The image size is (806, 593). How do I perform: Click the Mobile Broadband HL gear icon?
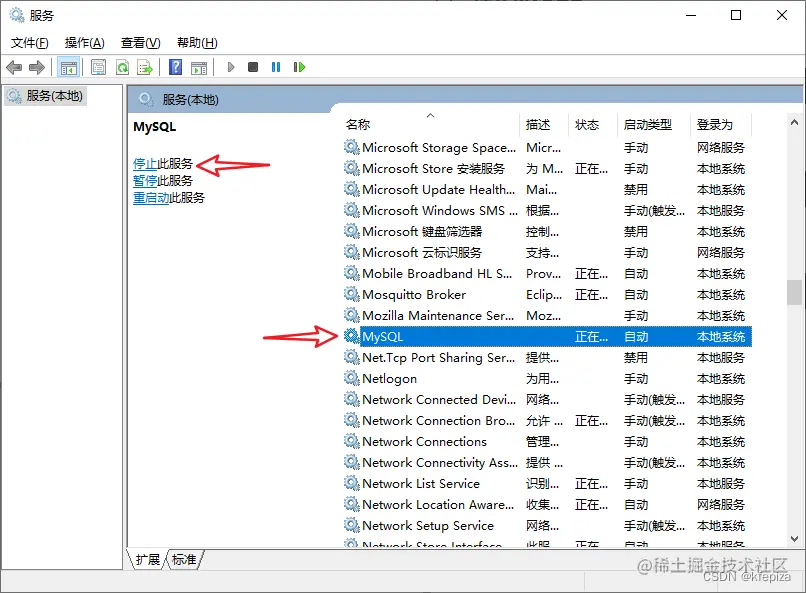pos(351,273)
